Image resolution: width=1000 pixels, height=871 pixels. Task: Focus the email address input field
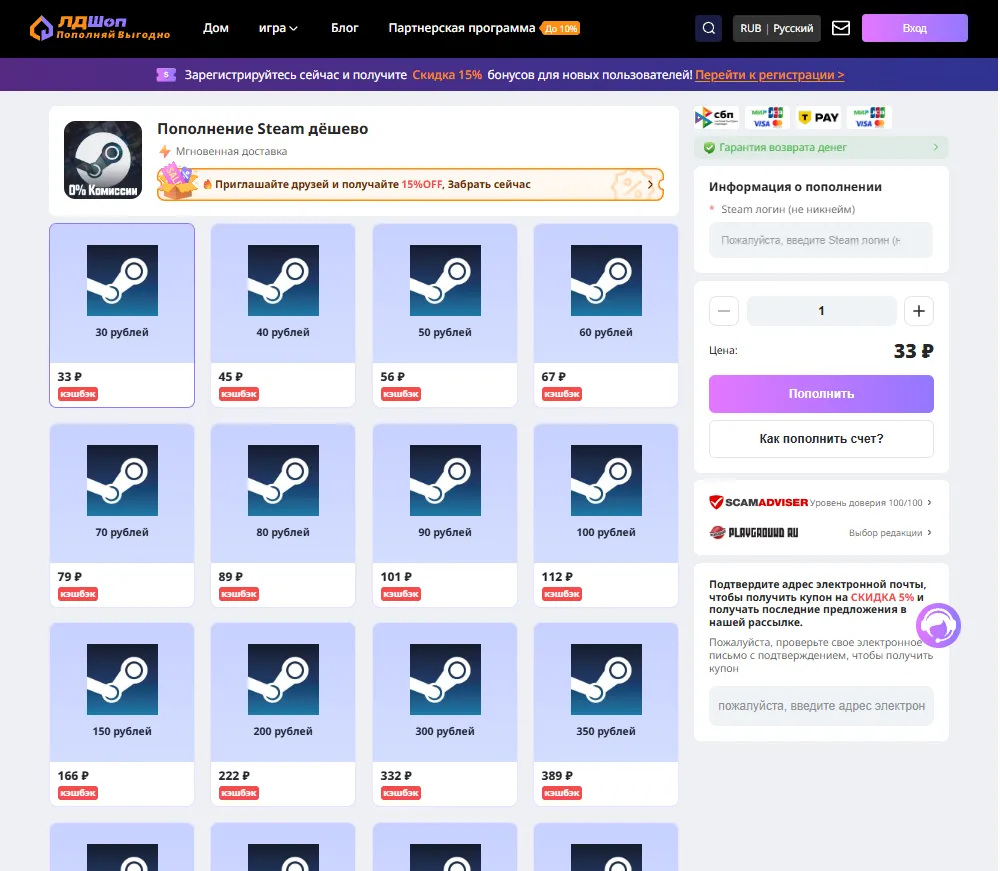point(821,706)
